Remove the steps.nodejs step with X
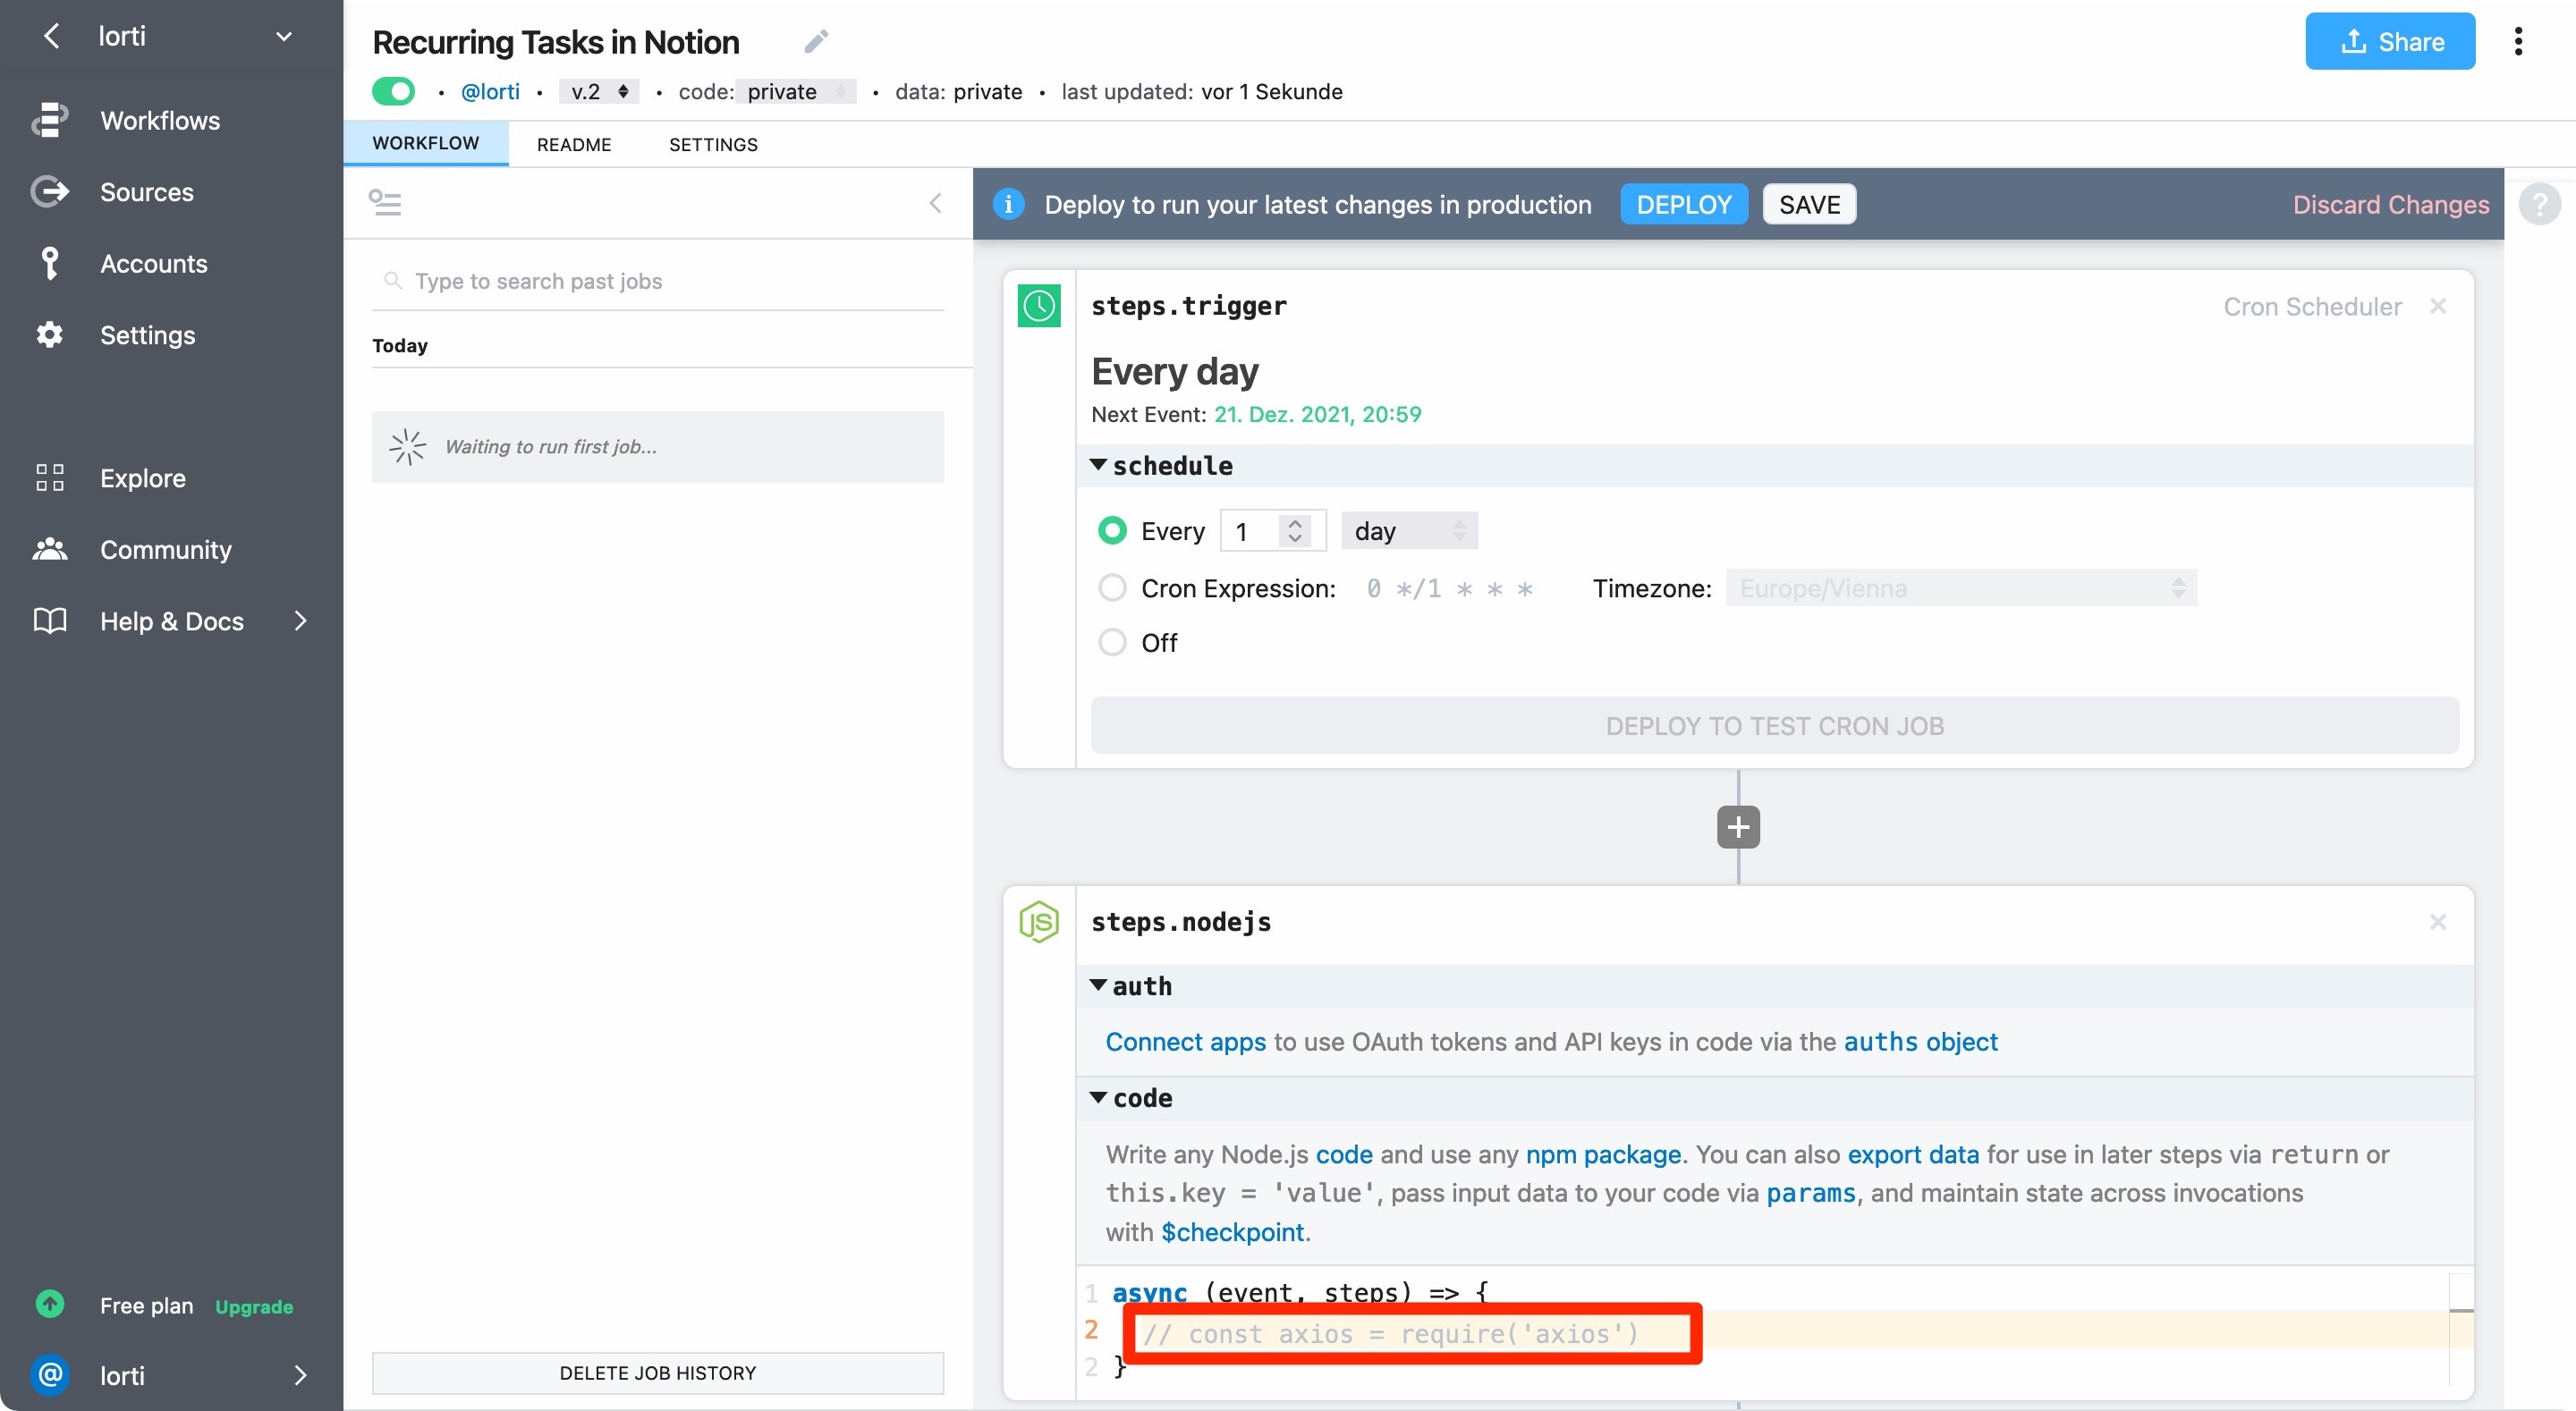 (x=2437, y=921)
